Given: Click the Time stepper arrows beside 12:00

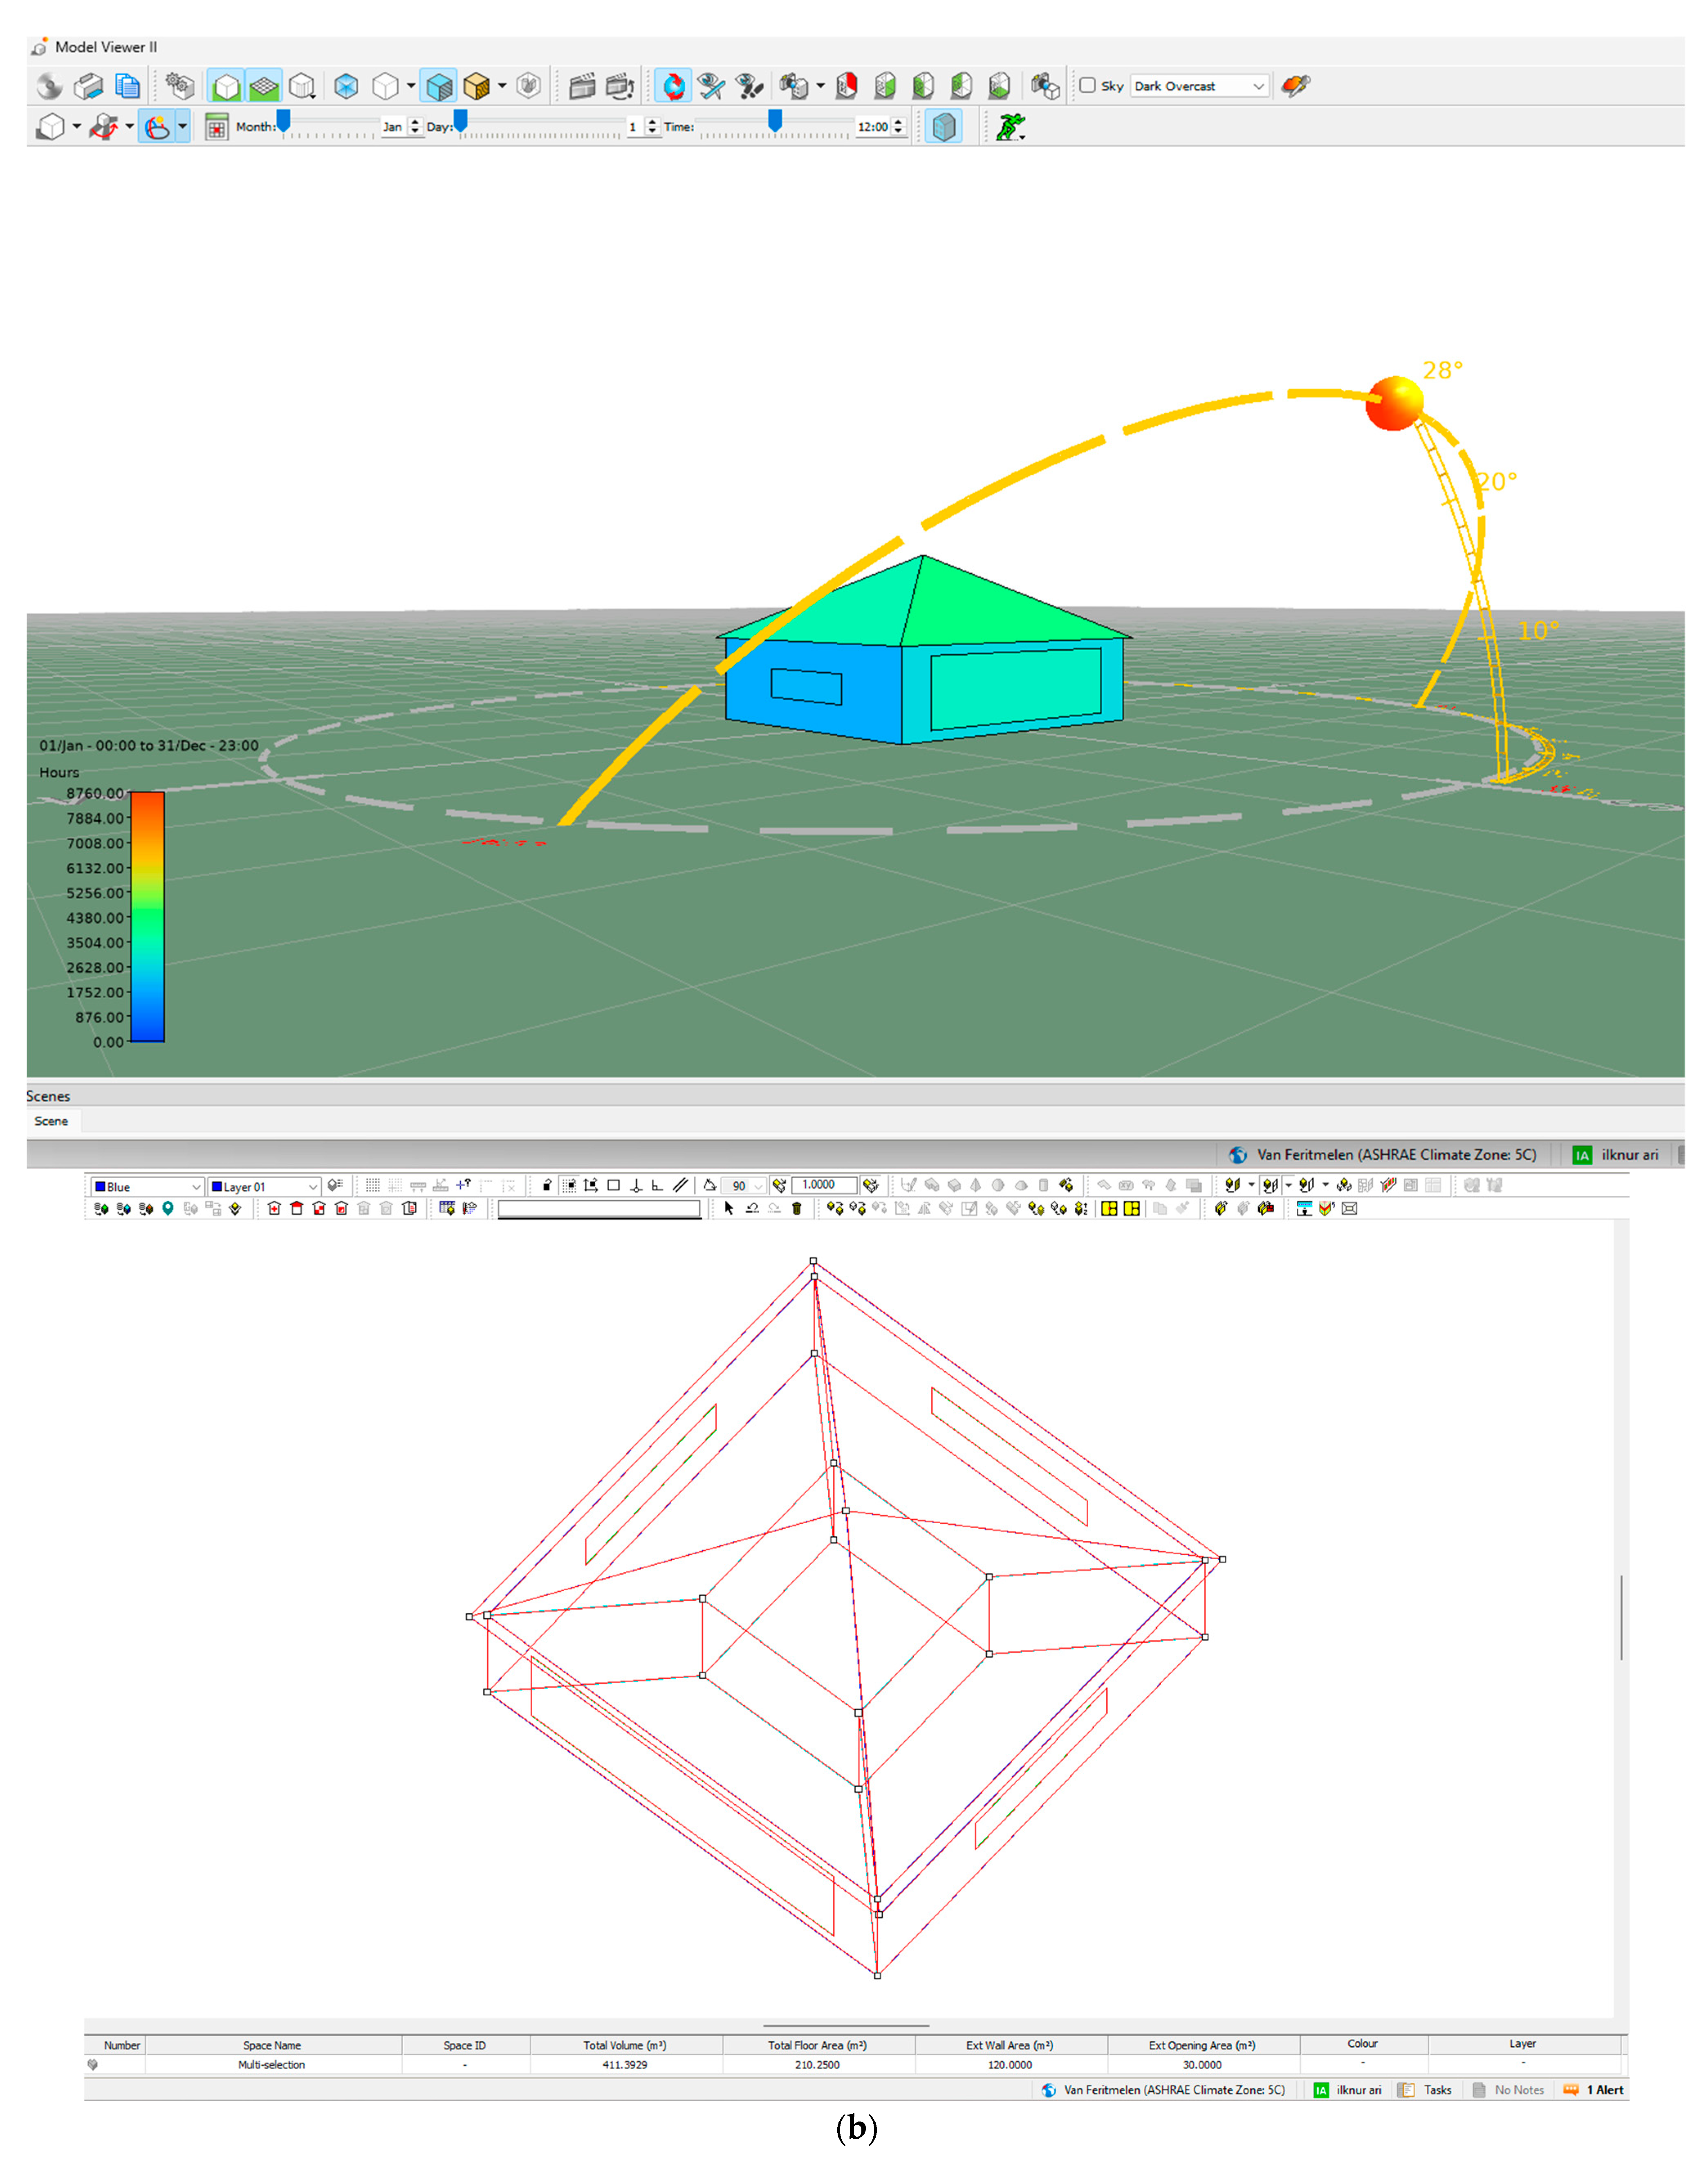Looking at the screenshot, I should (x=898, y=127).
